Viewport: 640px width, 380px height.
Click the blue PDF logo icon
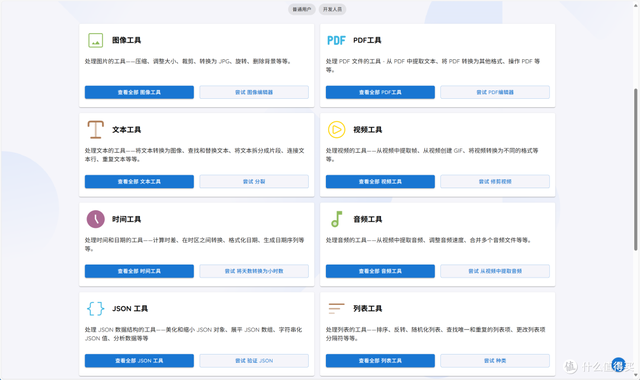pyautogui.click(x=336, y=40)
